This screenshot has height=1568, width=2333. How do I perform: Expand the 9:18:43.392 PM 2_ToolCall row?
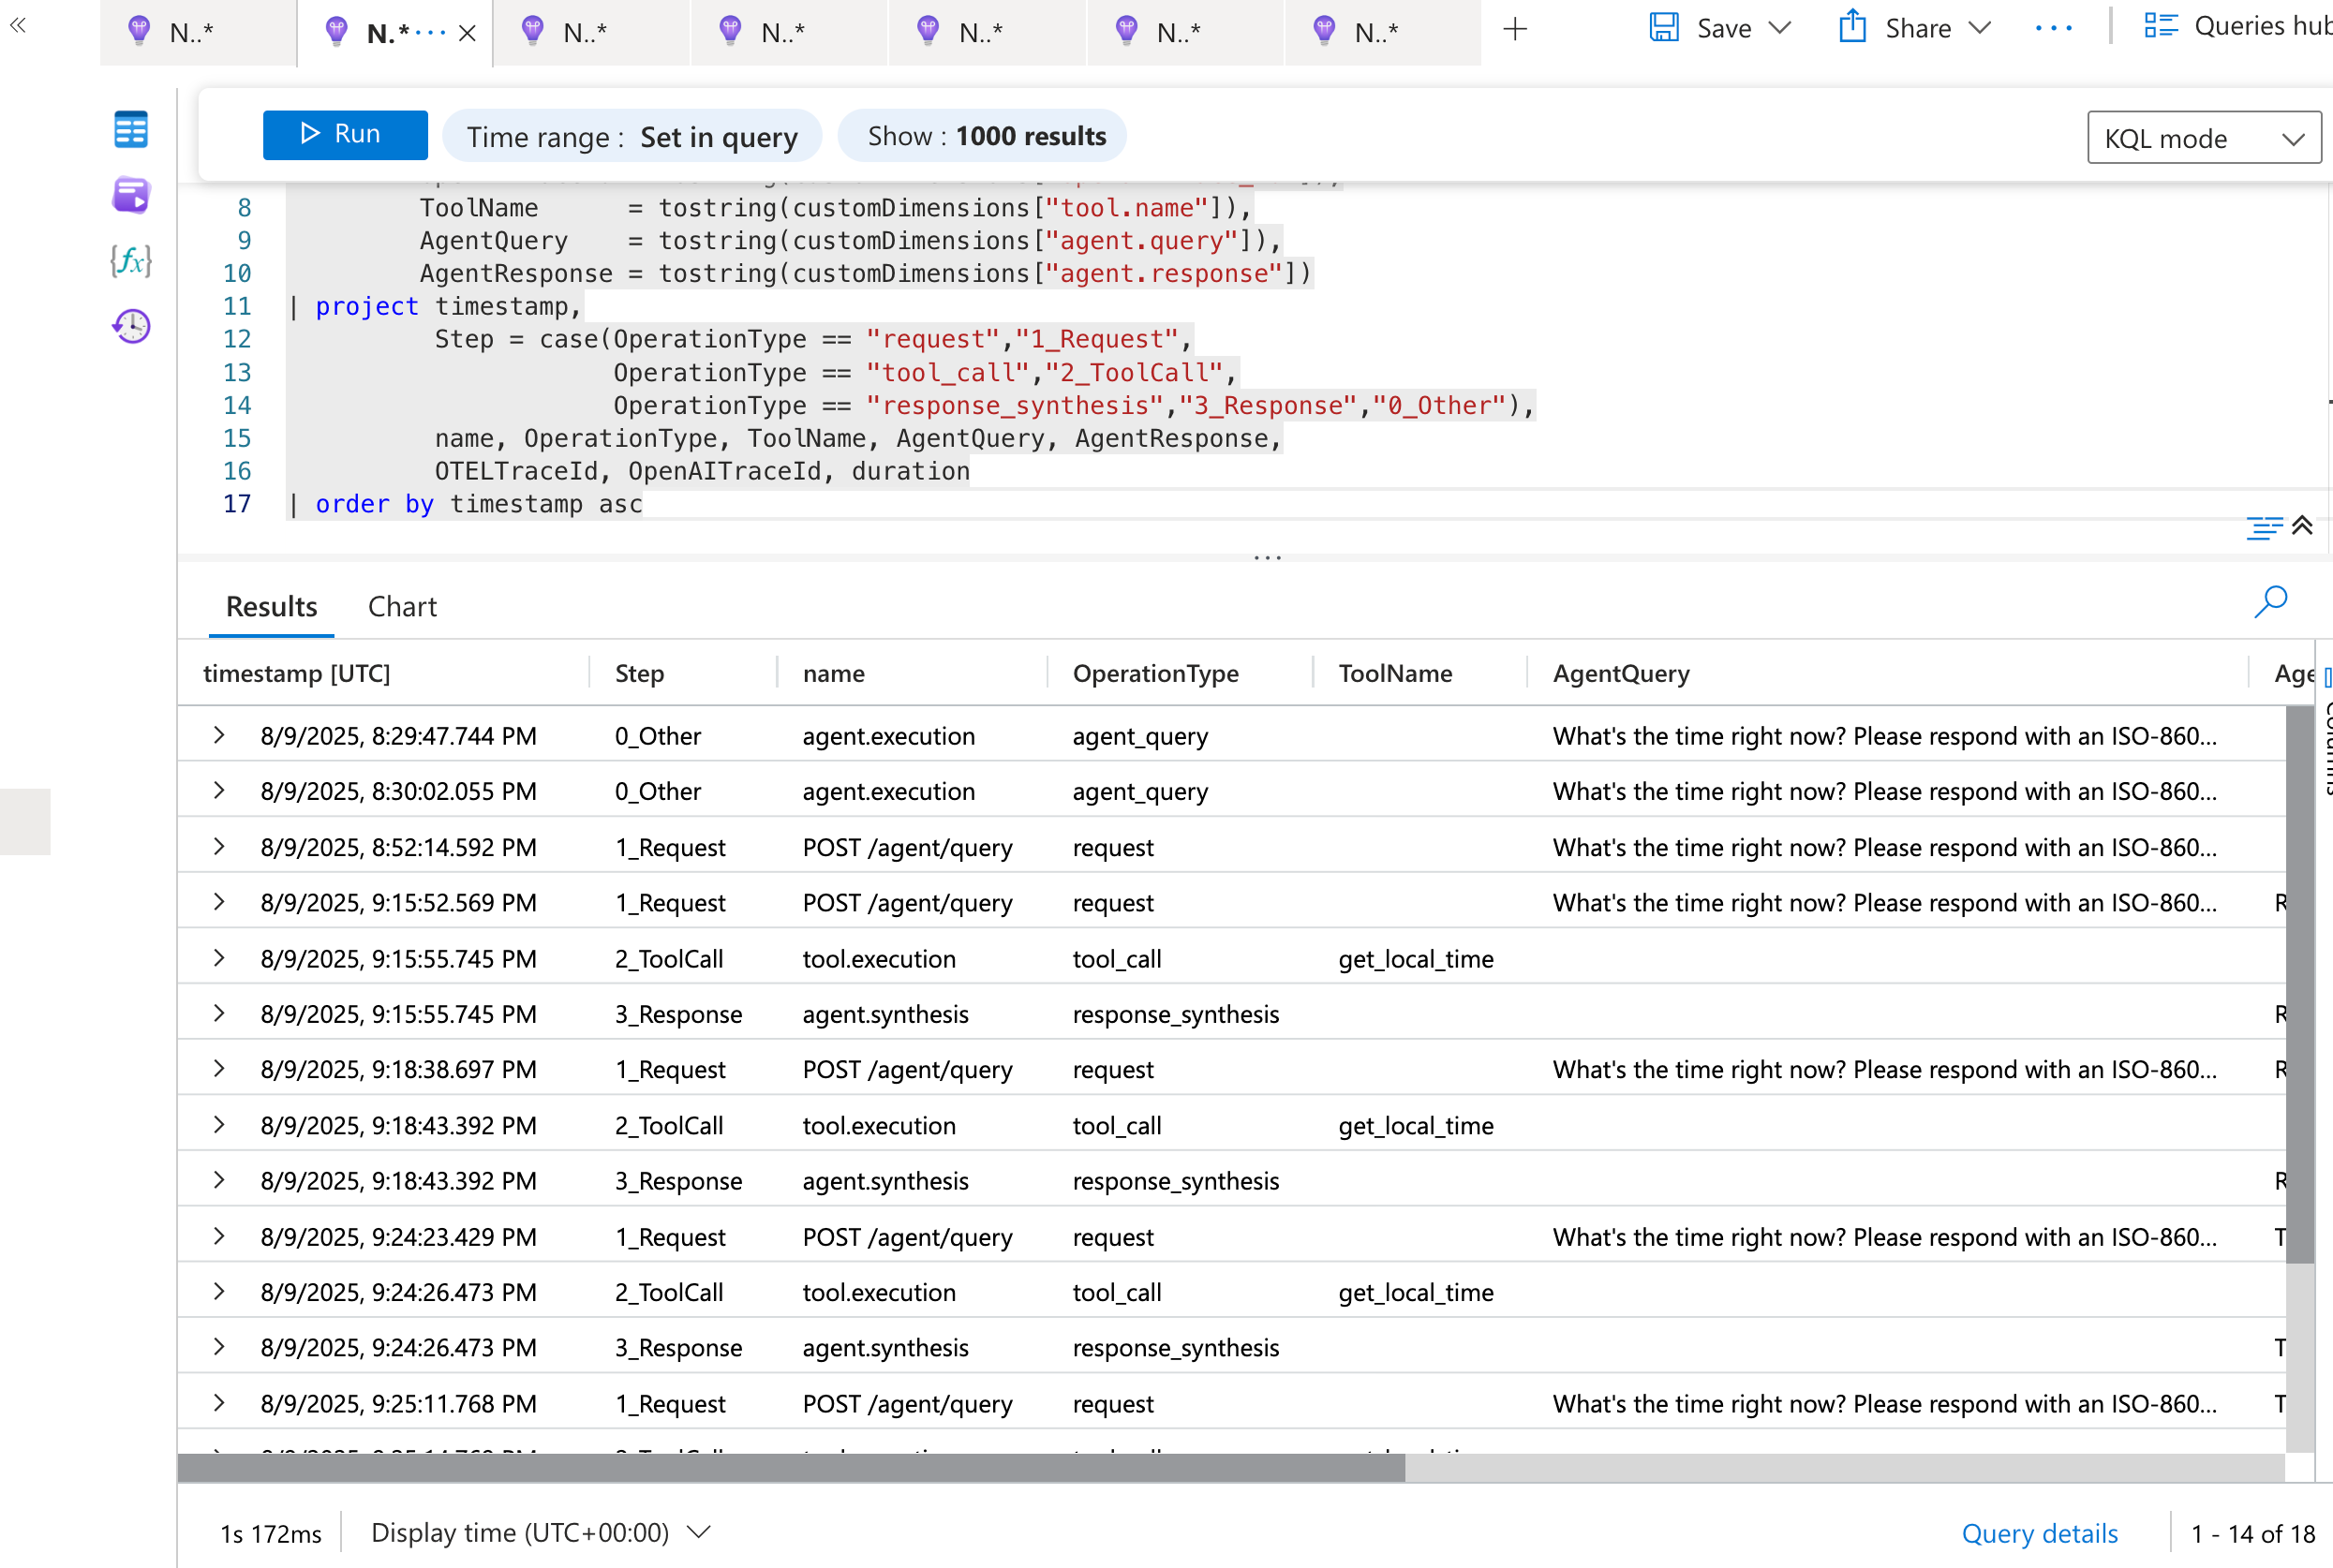(x=219, y=1125)
